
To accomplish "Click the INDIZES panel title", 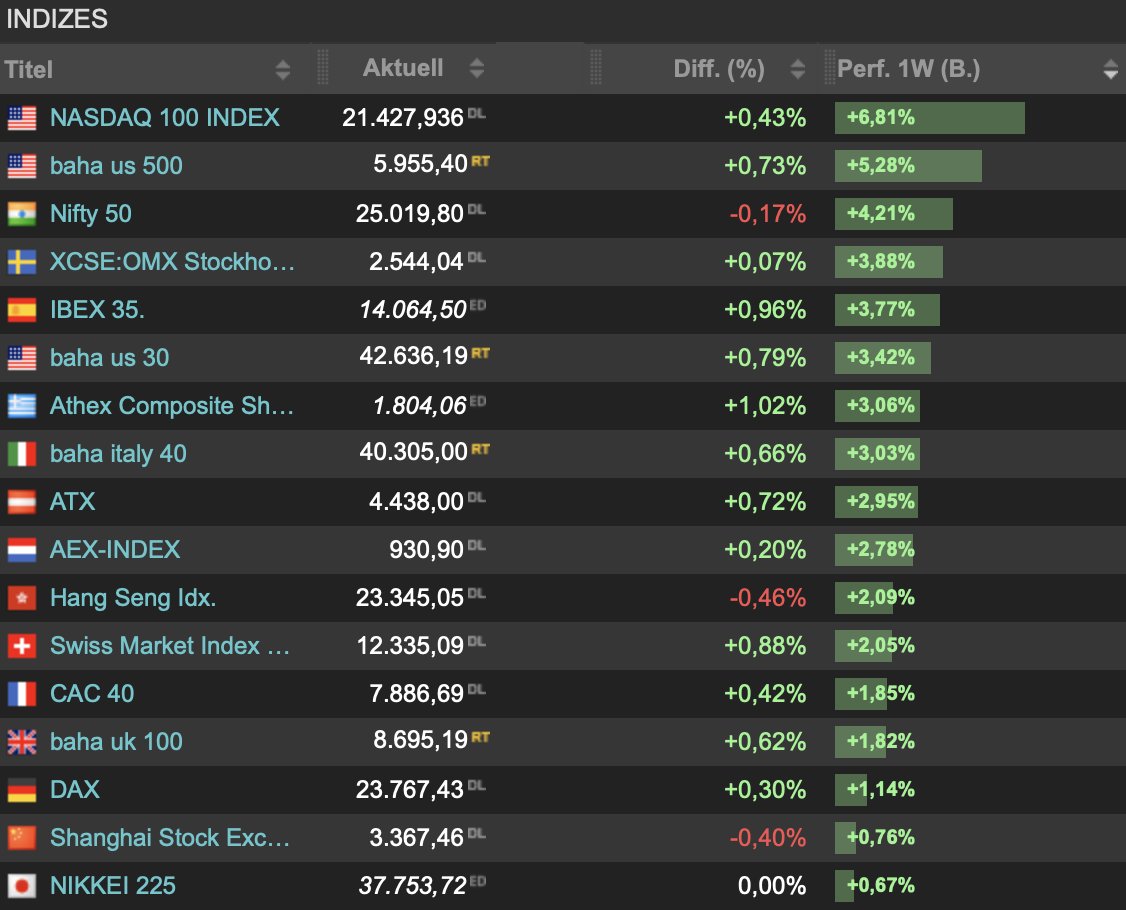I will pos(57,19).
